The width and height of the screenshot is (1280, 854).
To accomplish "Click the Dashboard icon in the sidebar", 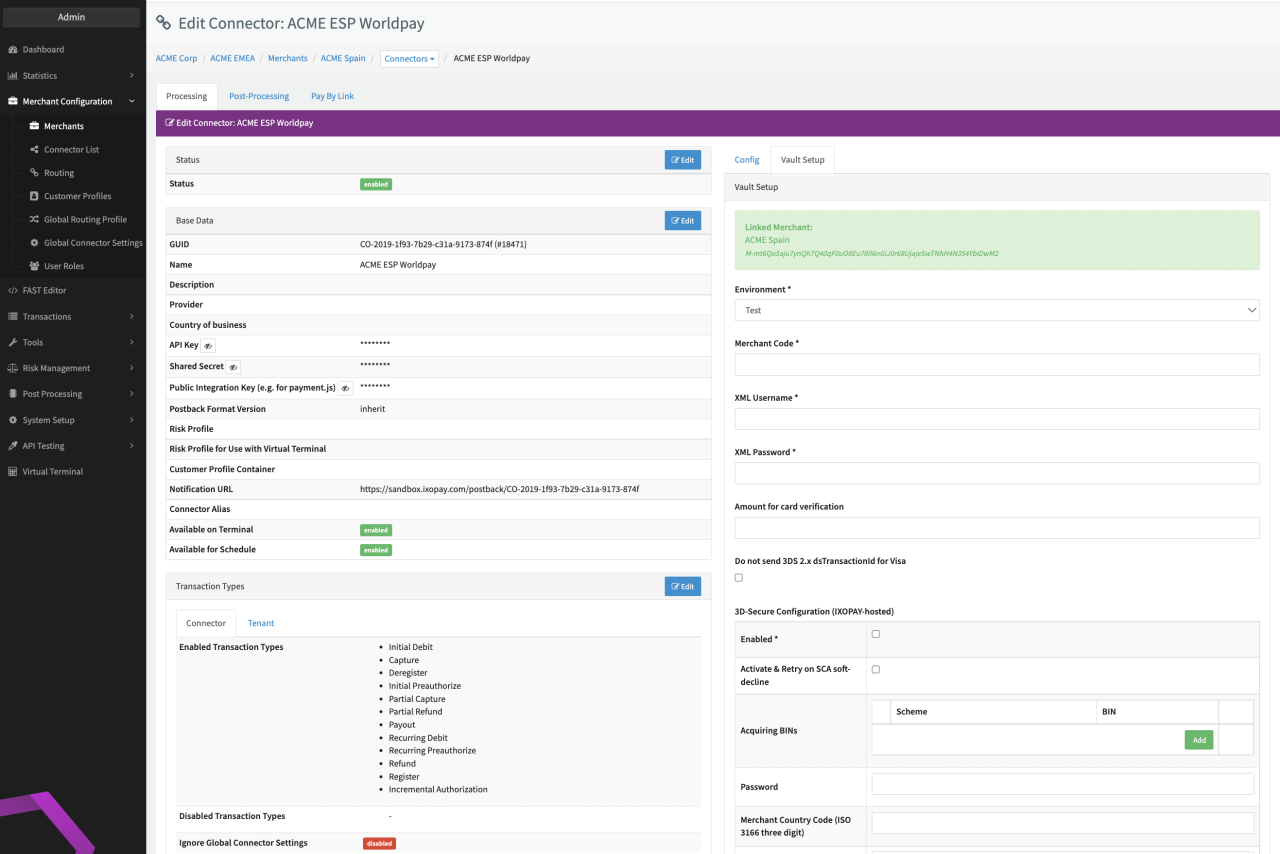I will tap(12, 50).
